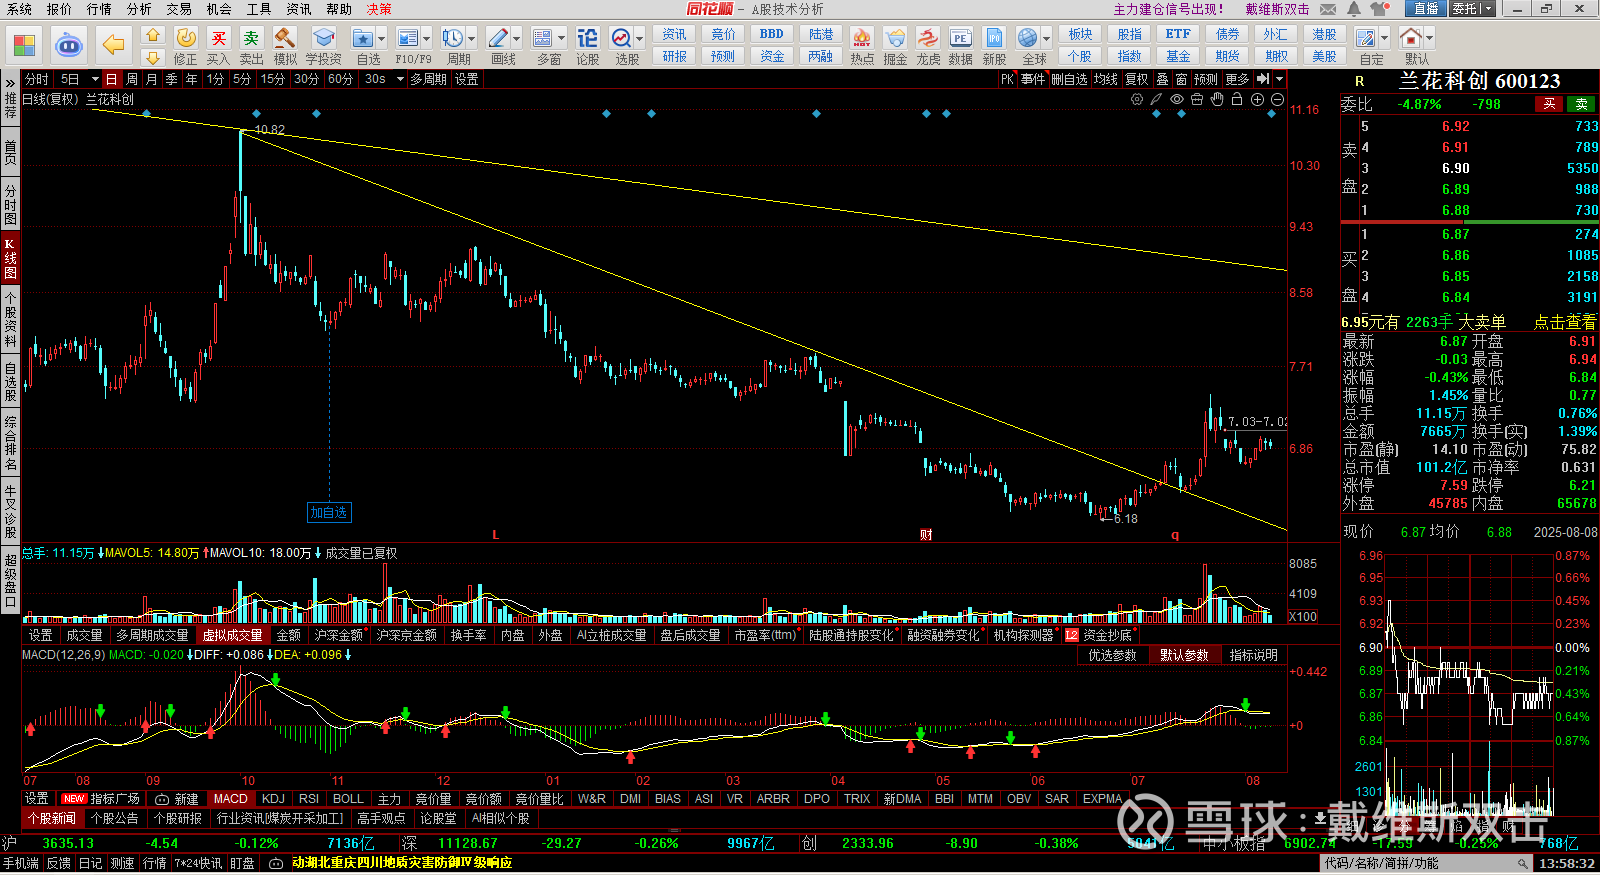Open the dropdown arrow beside 自定 icon
Image resolution: width=1600 pixels, height=875 pixels.
click(x=1384, y=39)
